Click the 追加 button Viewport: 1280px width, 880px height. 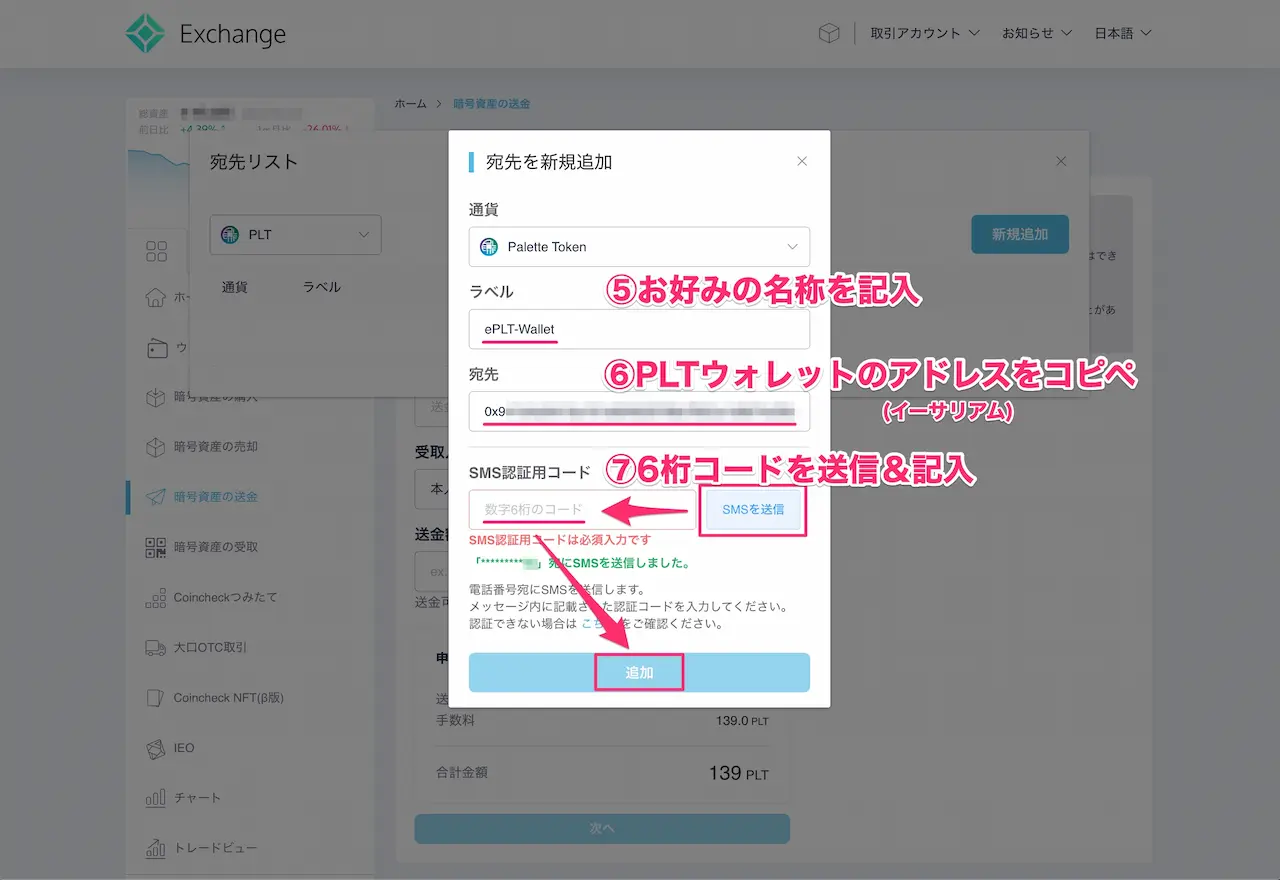[x=639, y=673]
